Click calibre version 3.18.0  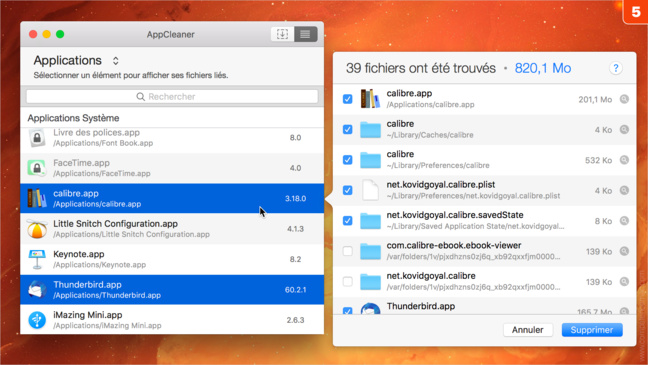click(x=295, y=198)
